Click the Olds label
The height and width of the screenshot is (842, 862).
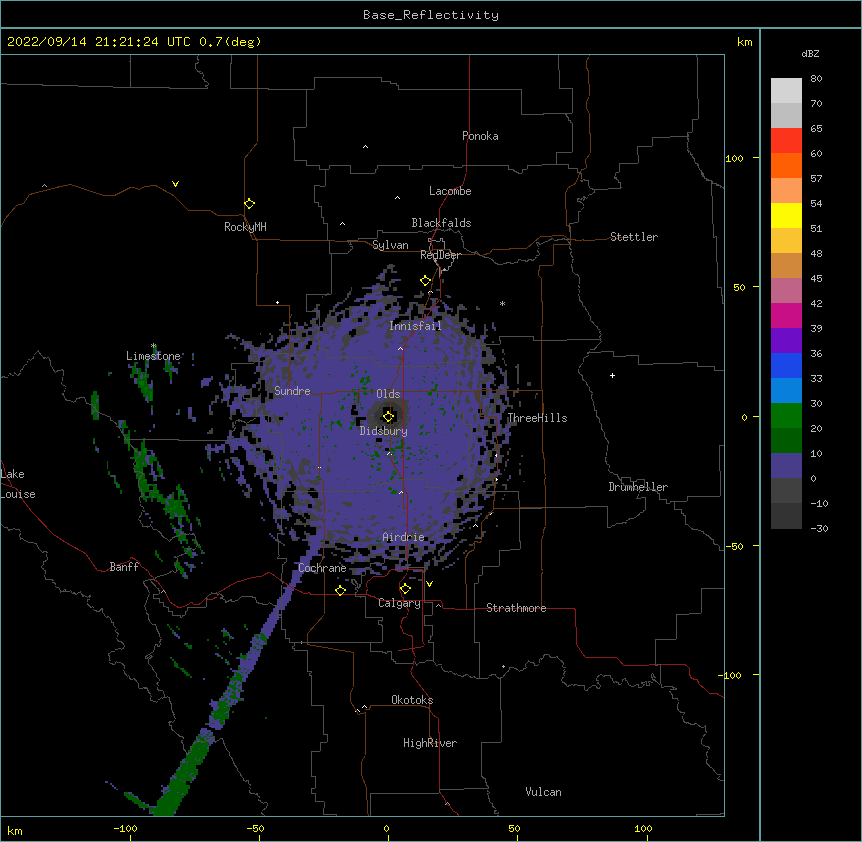(x=388, y=394)
